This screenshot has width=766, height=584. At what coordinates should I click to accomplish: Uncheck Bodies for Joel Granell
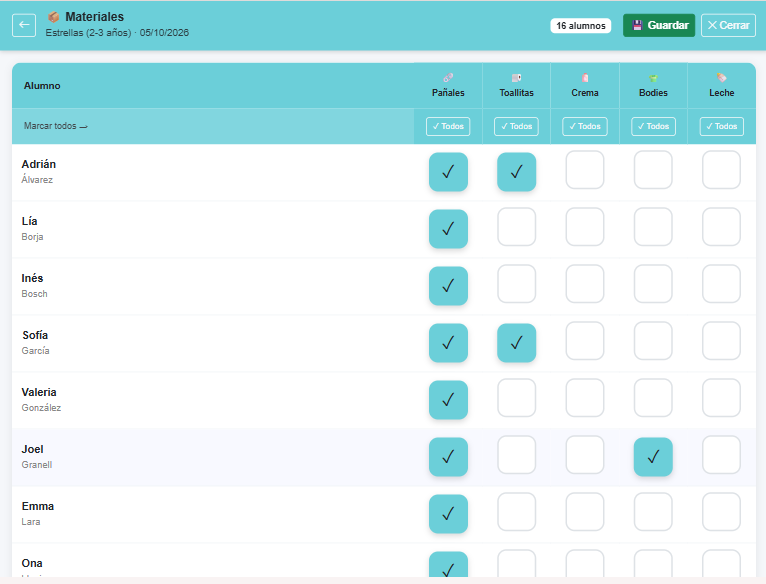coord(653,457)
